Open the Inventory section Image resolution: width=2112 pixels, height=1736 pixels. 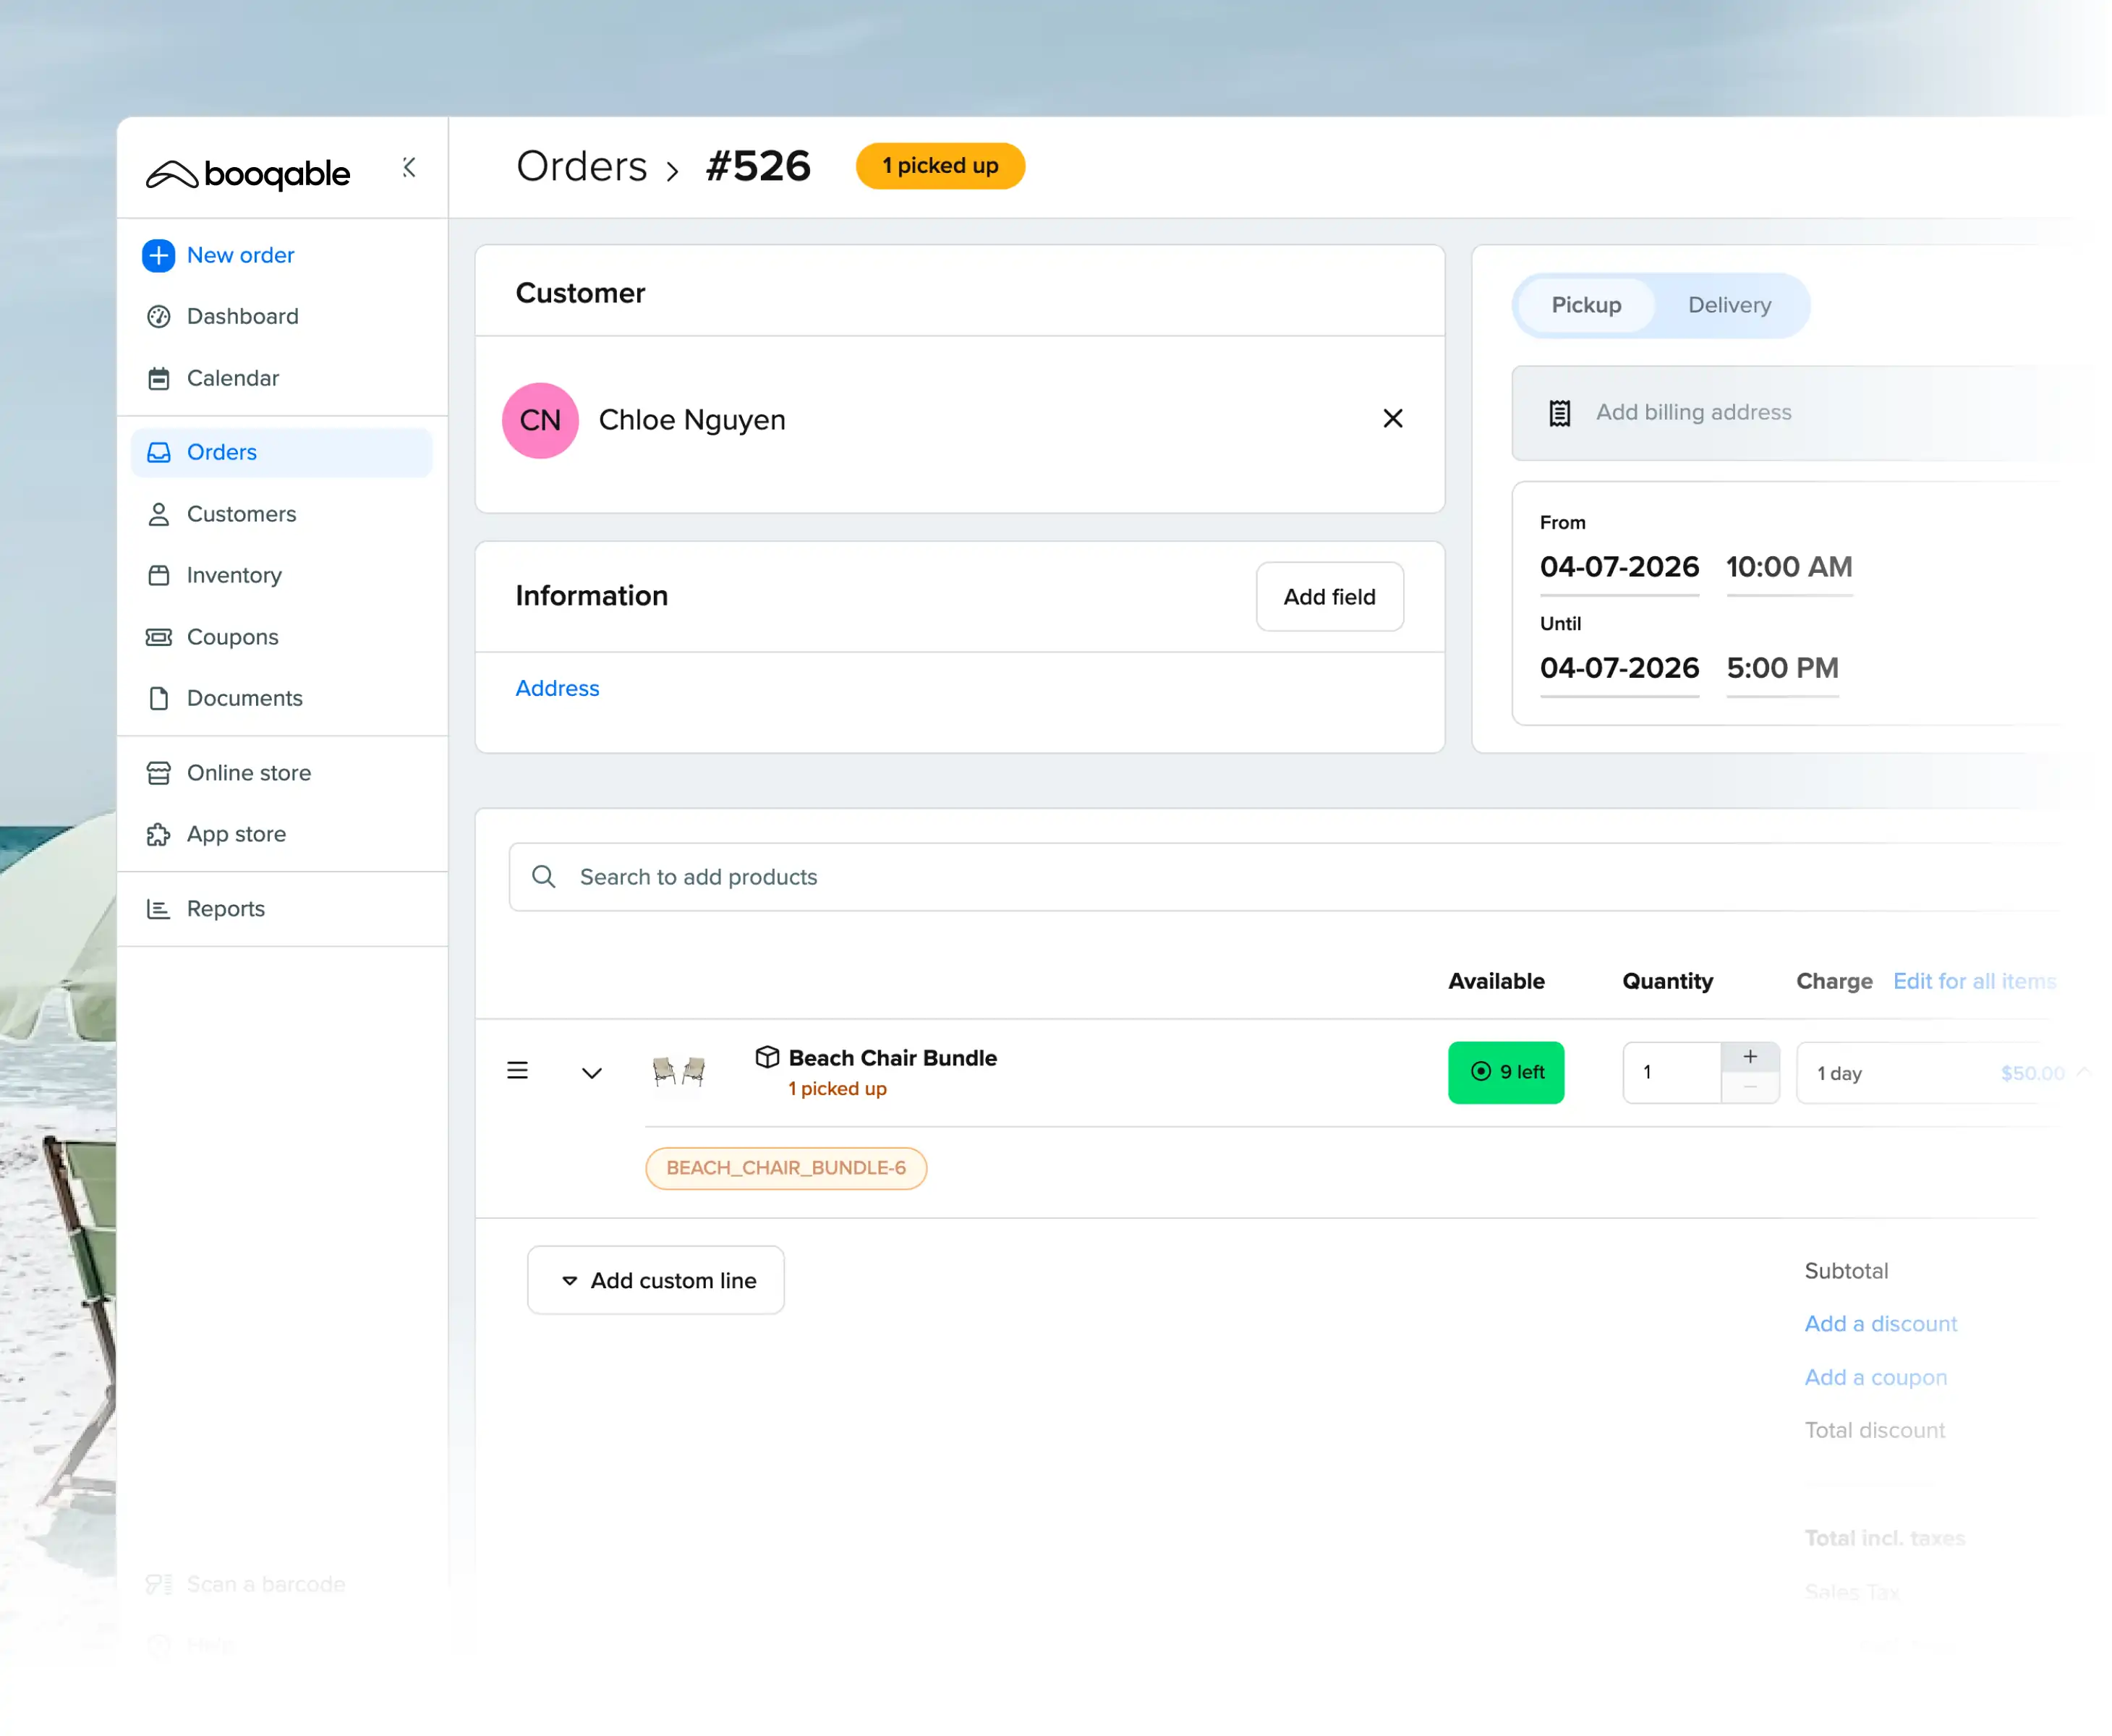tap(234, 576)
